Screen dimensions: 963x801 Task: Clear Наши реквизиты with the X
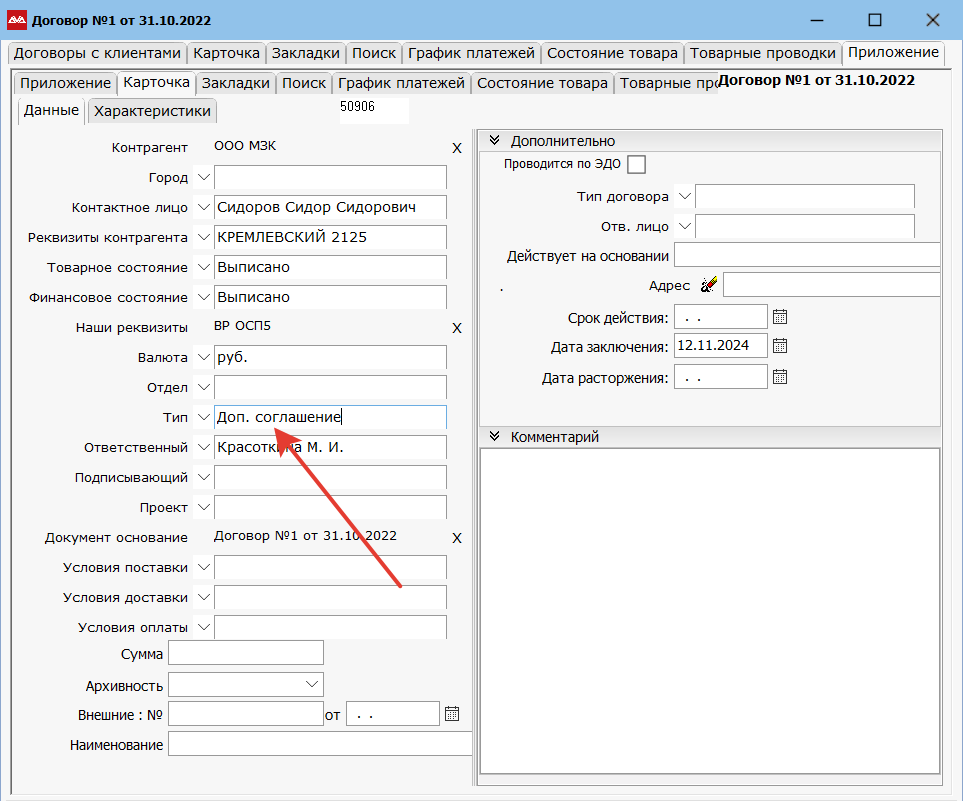click(x=457, y=328)
